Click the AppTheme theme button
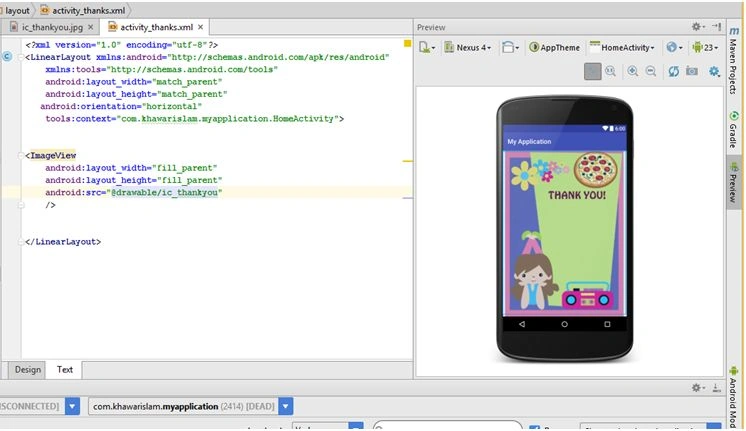This screenshot has width=746, height=431. (x=555, y=47)
